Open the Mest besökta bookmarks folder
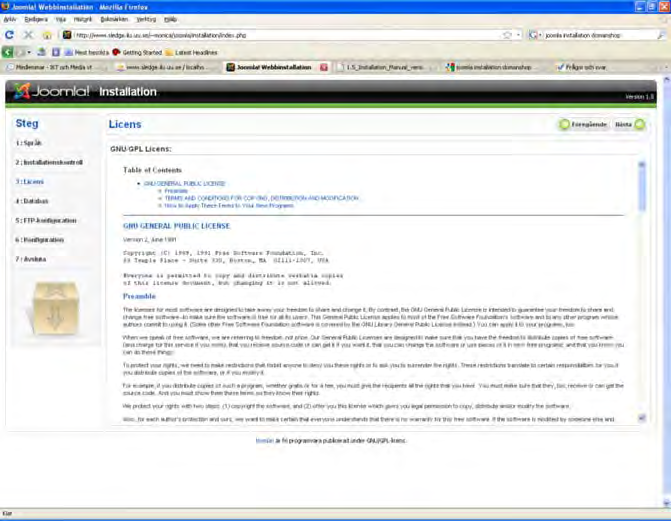This screenshot has height=521, width=671. (87, 53)
